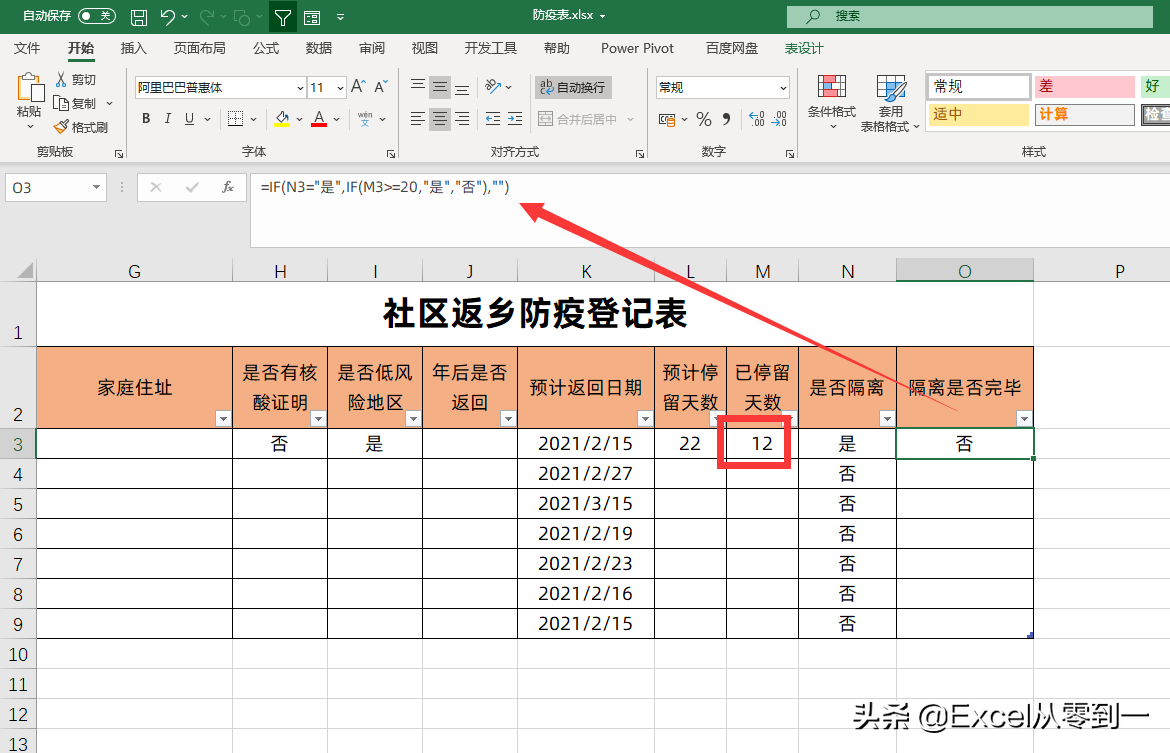This screenshot has height=753, width=1170.
Task: Open the Power Pivot tab
Action: [637, 49]
